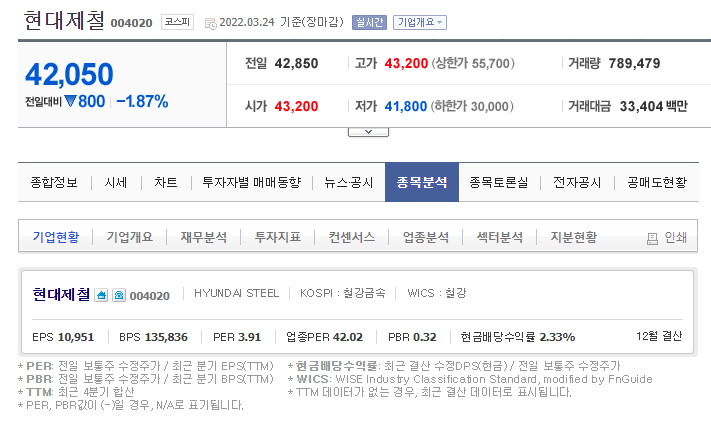The width and height of the screenshot is (711, 424).
Task: Click WICS : 철강 classification
Action: coord(437,293)
